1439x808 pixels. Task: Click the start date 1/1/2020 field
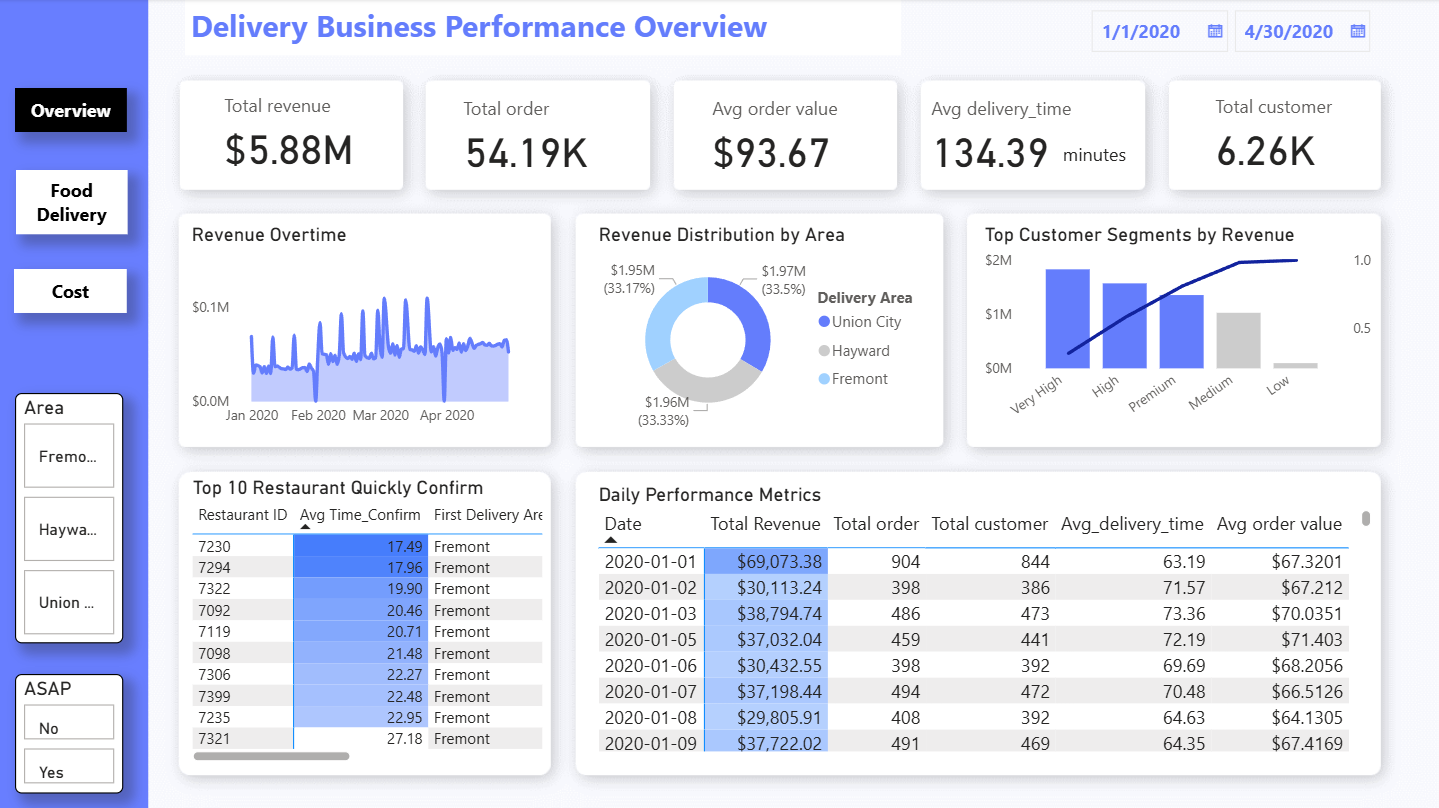(x=1142, y=32)
